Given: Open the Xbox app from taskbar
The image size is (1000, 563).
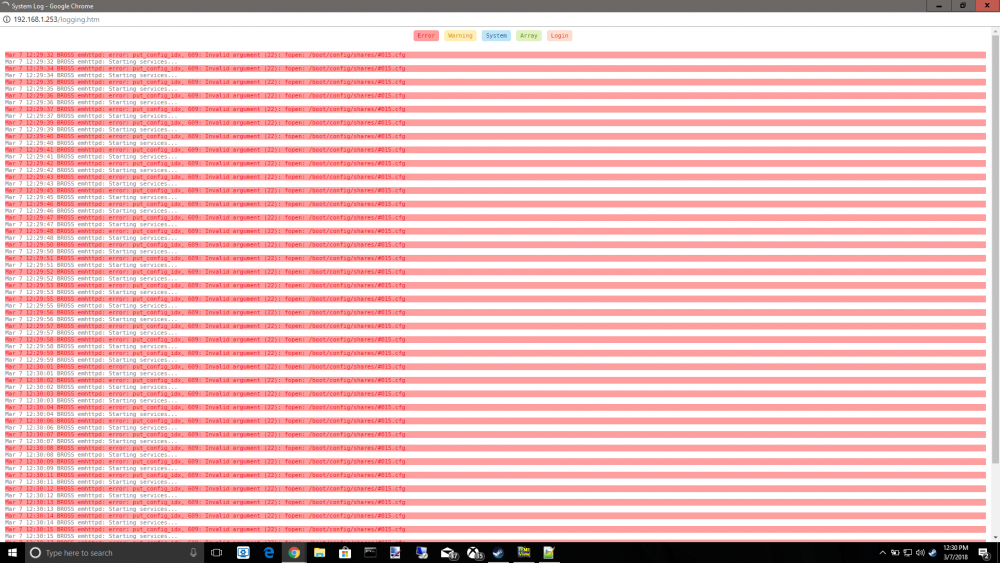Looking at the screenshot, I should (x=474, y=553).
